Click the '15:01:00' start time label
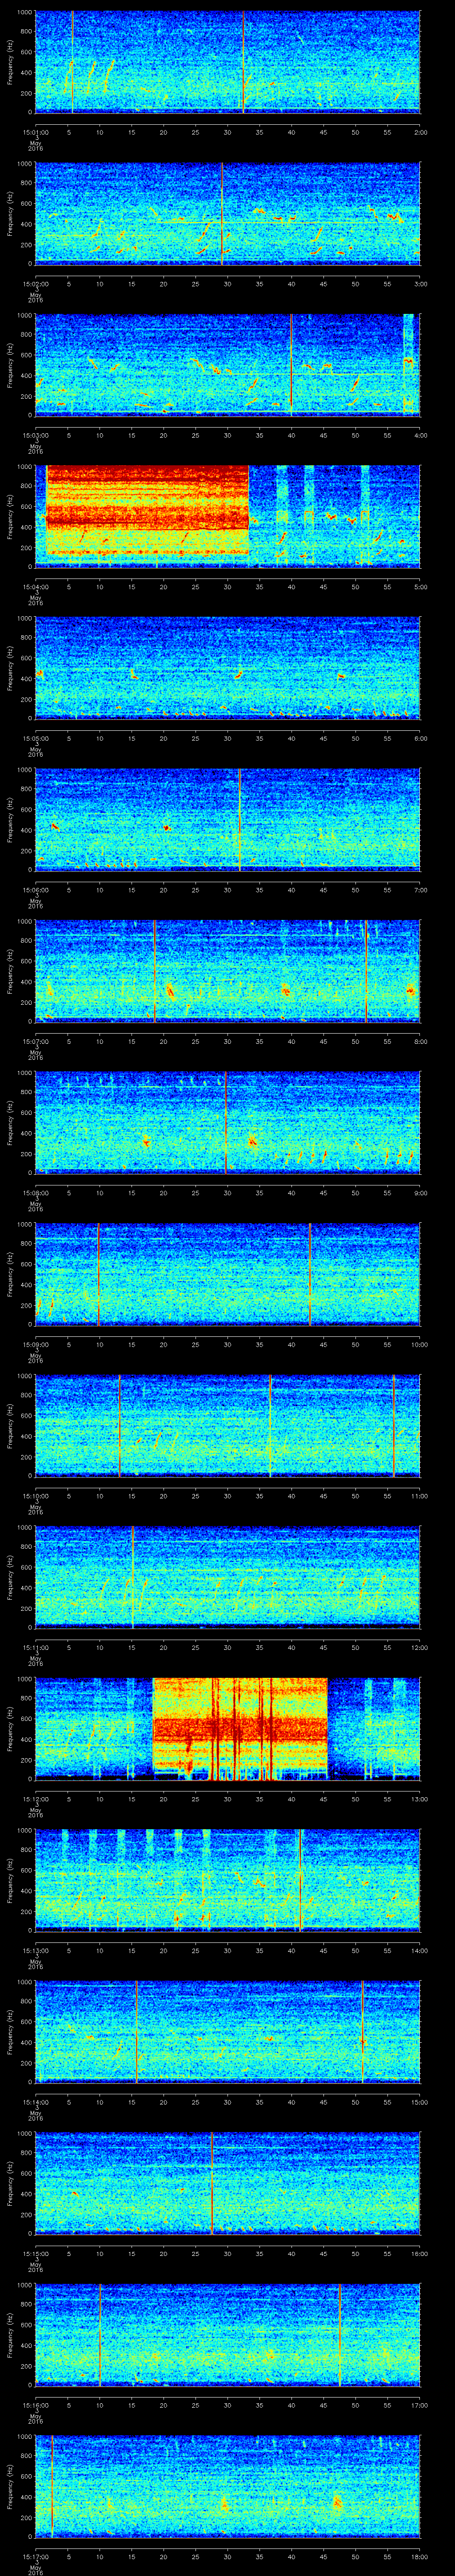This screenshot has height=2576, width=455. point(35,131)
